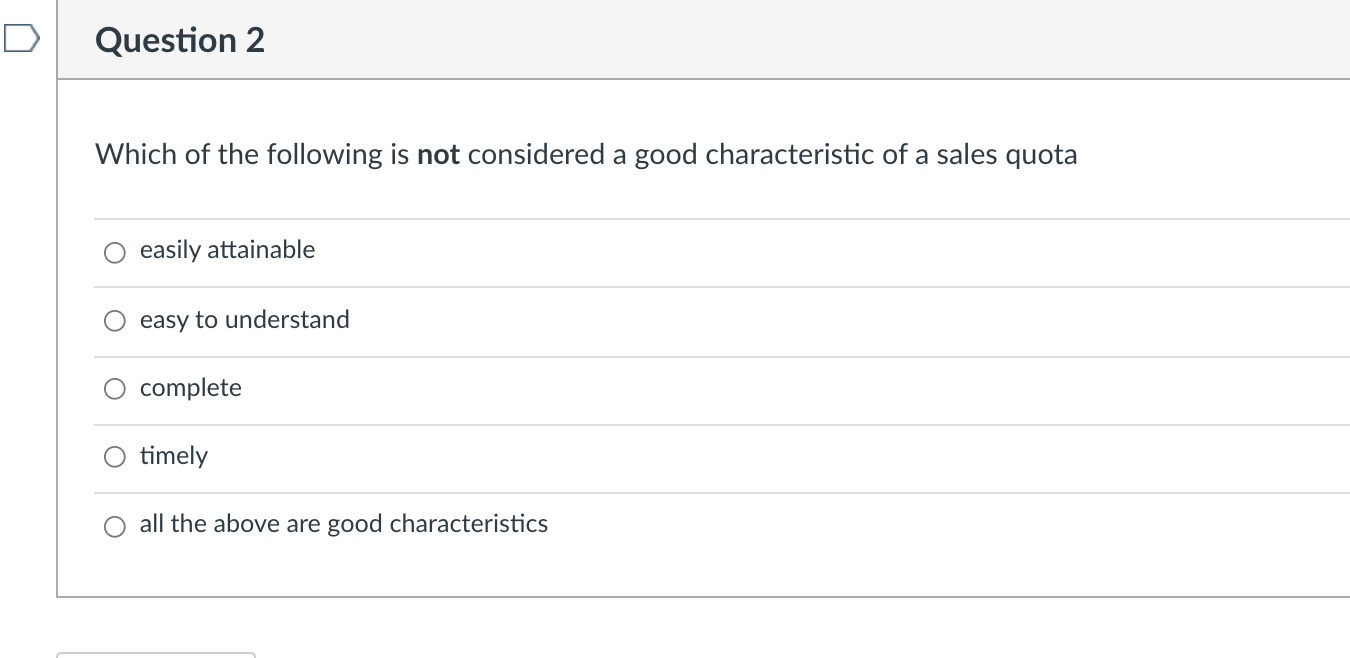The width and height of the screenshot is (1350, 658).
Task: Click the "timely" answer label text
Action: pyautogui.click(x=173, y=456)
